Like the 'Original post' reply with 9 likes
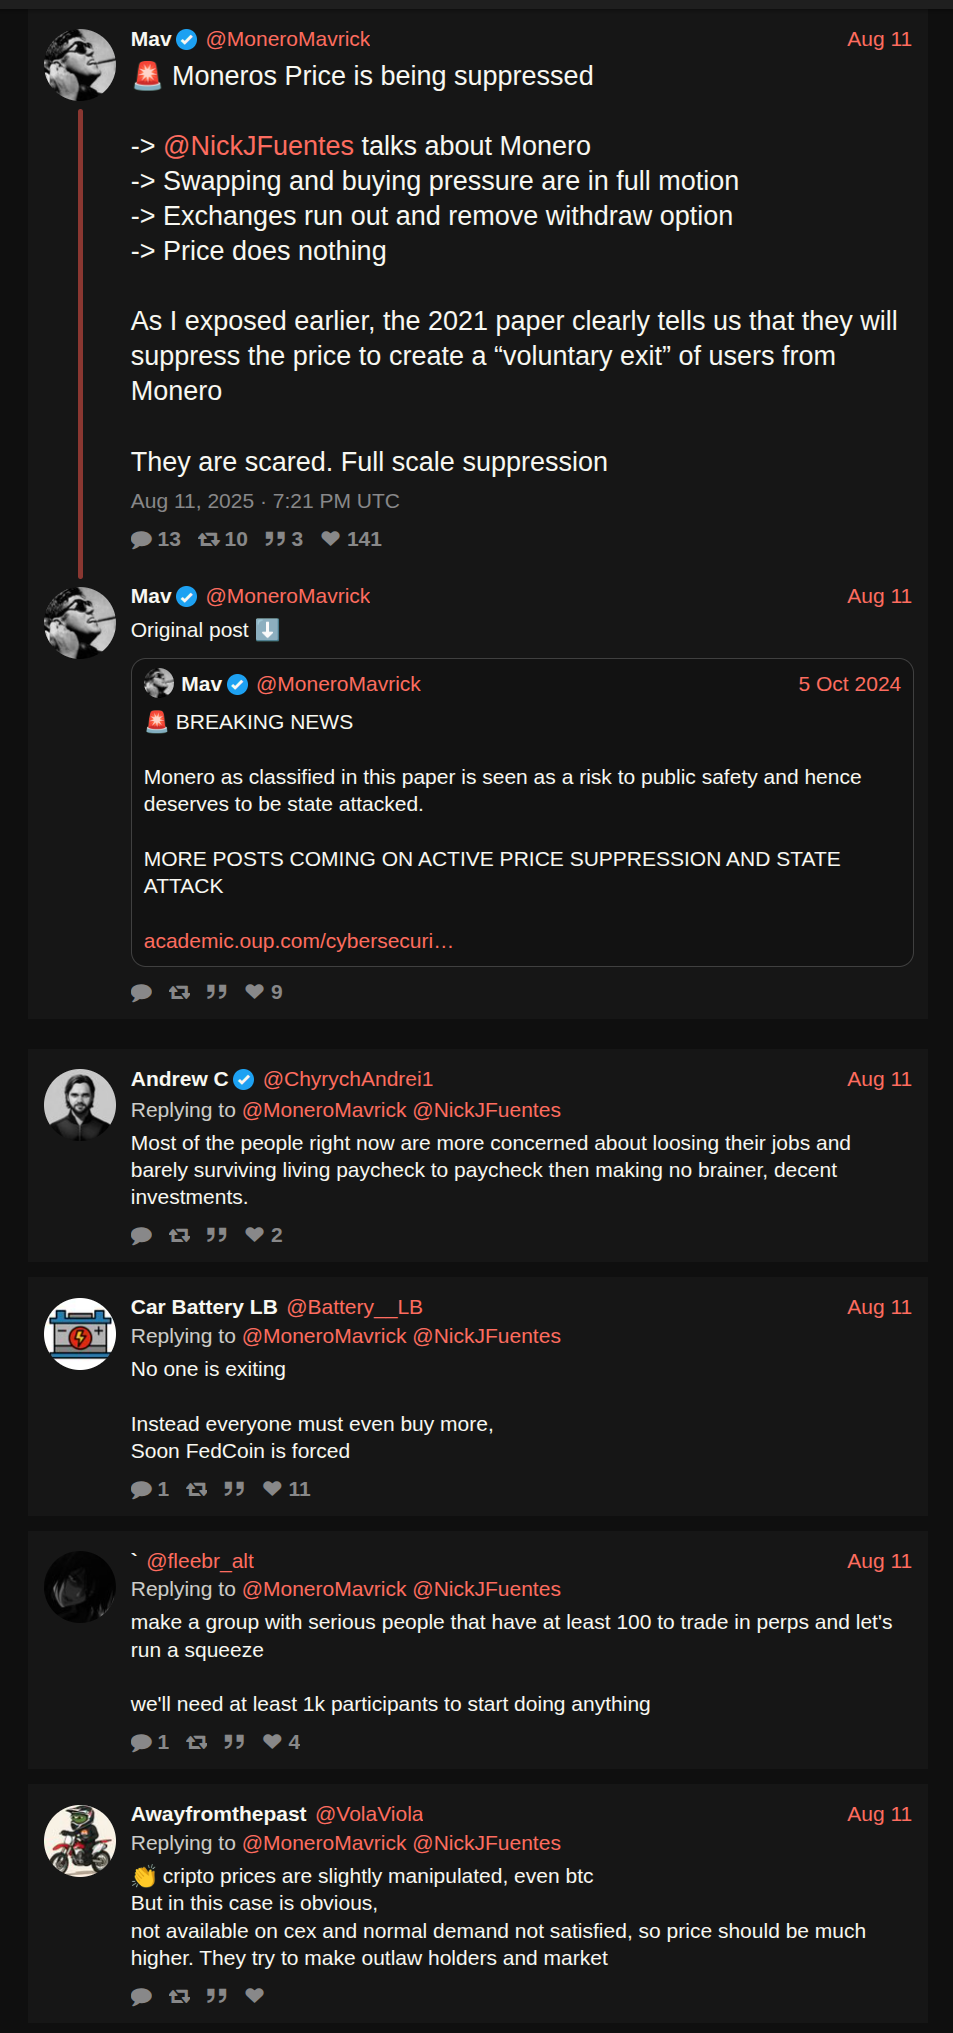 point(255,992)
